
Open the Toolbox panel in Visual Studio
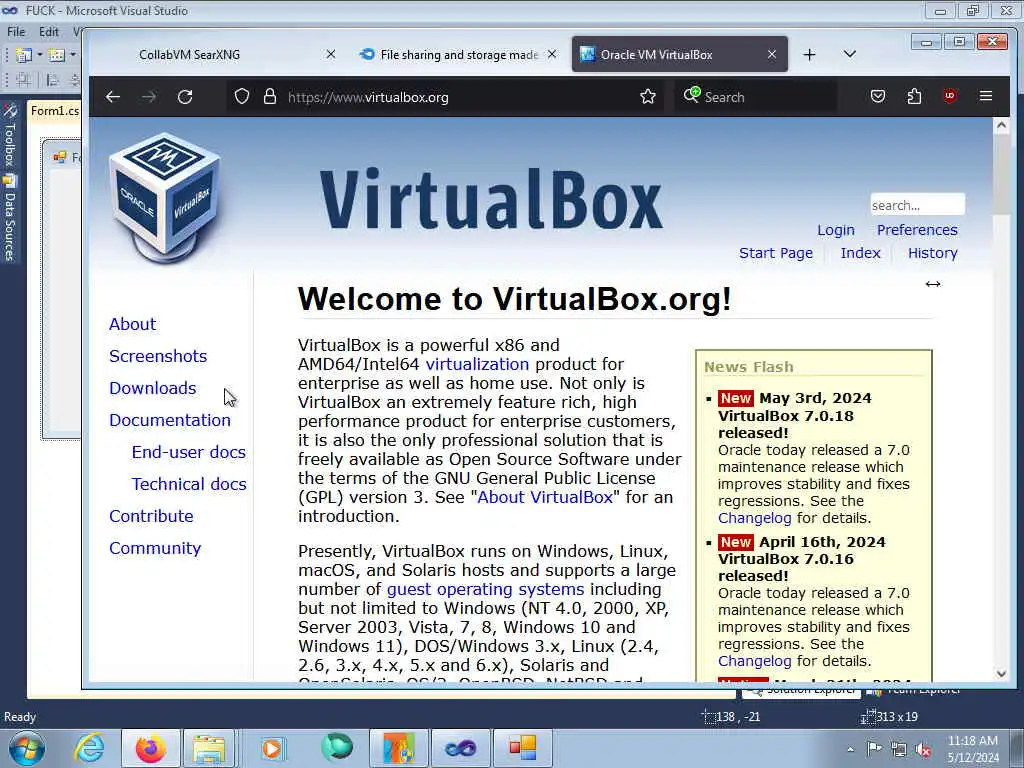[x=9, y=135]
